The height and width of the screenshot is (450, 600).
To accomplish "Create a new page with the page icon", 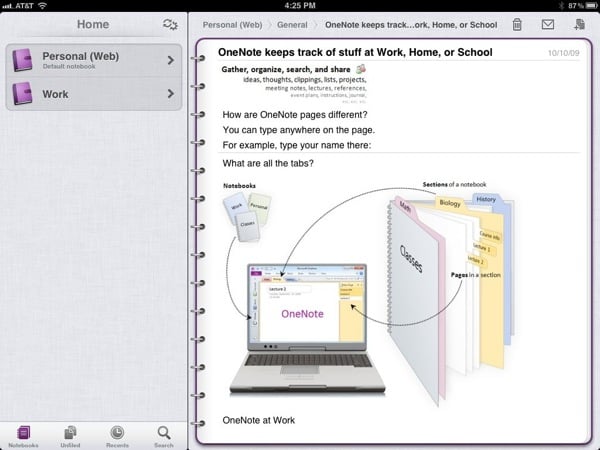I will pos(579,24).
